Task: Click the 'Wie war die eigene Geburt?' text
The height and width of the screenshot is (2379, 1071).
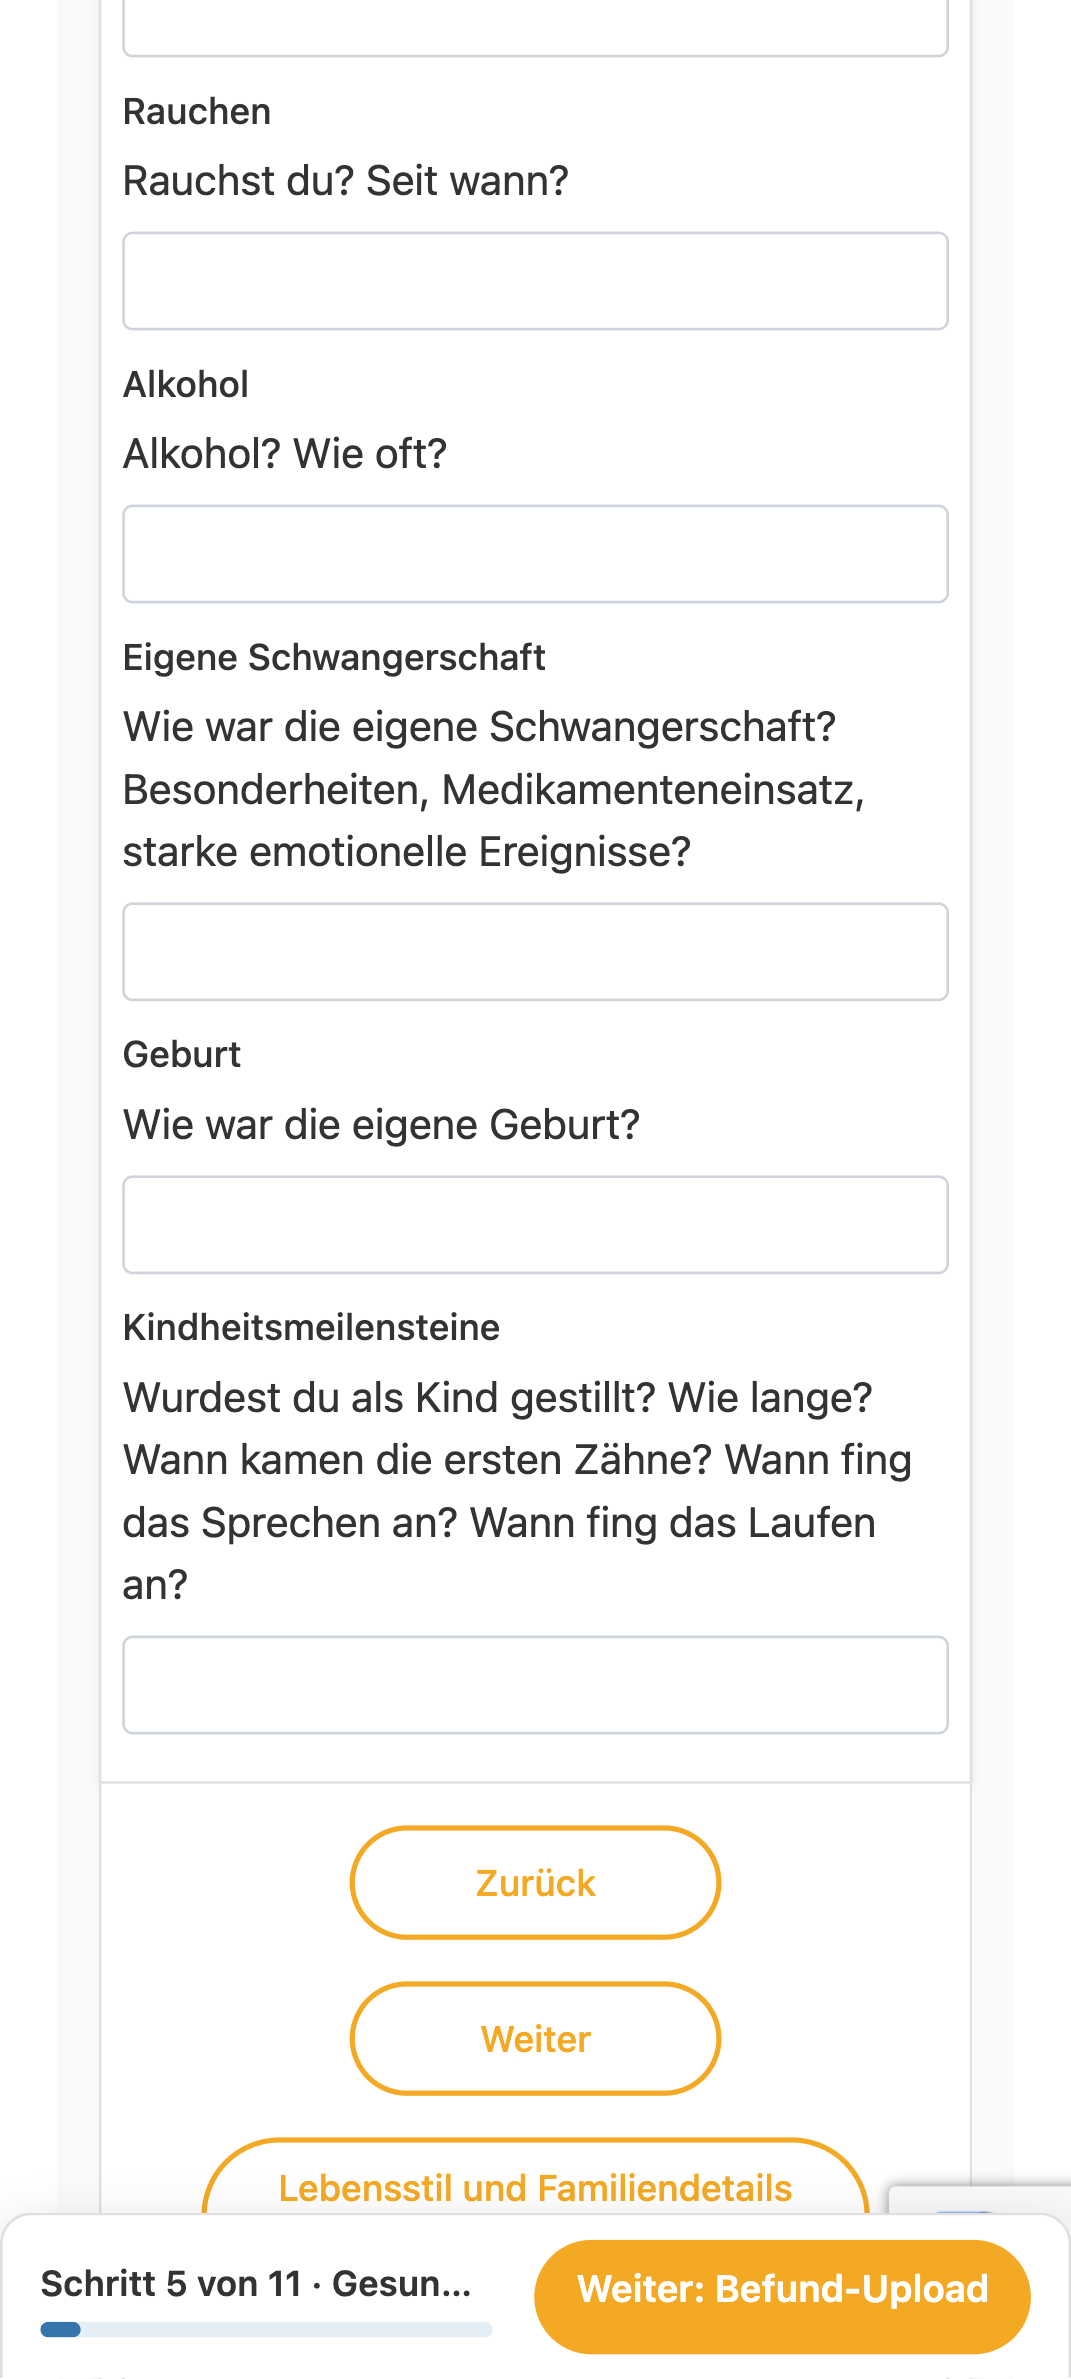Action: (x=381, y=1125)
